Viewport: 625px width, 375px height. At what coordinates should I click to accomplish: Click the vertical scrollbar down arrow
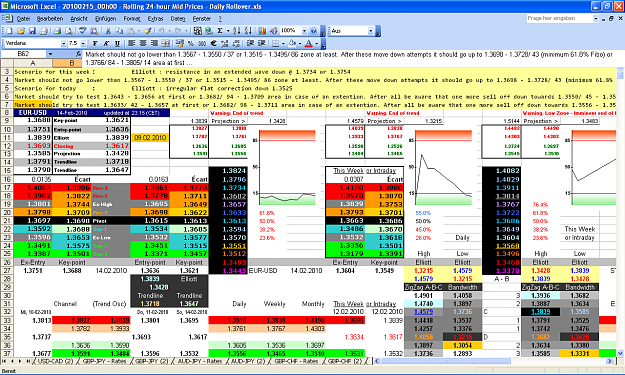(x=620, y=353)
